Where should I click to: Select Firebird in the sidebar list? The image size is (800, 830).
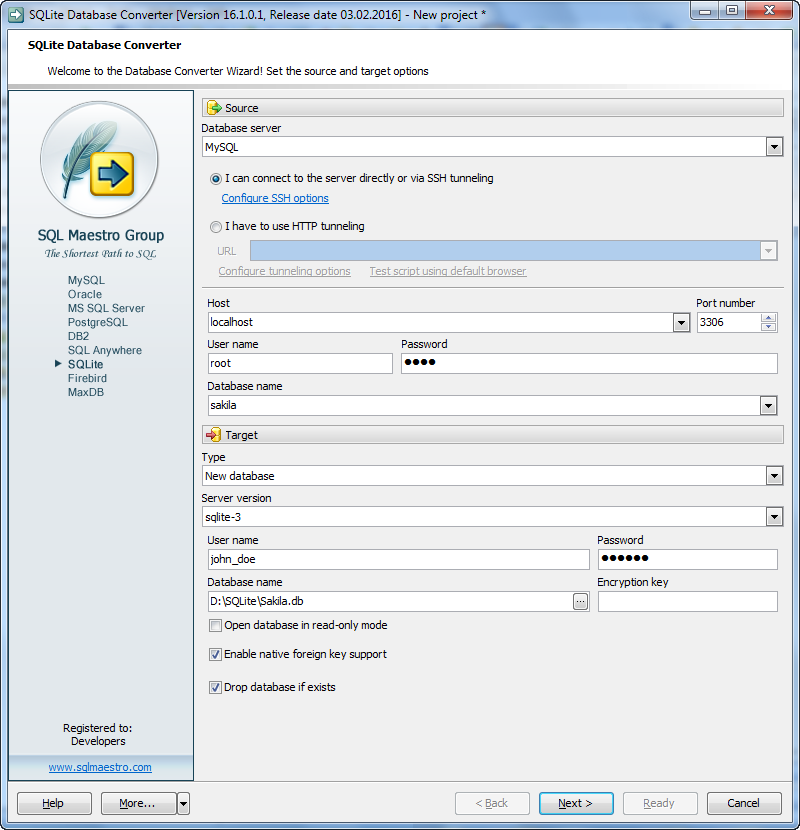[87, 378]
